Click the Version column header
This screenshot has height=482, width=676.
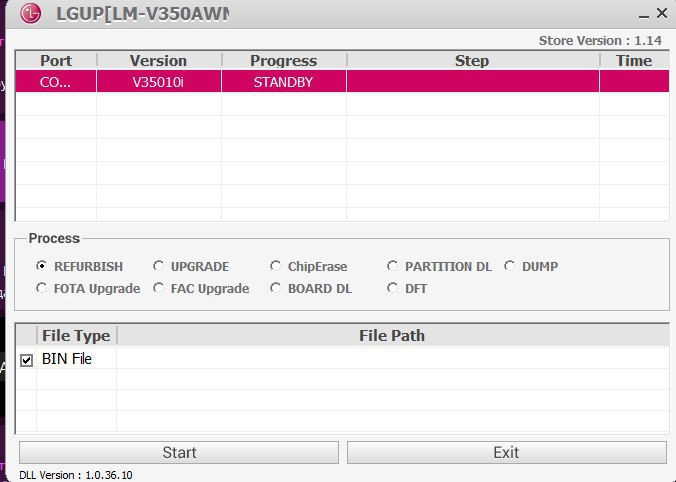coord(159,60)
